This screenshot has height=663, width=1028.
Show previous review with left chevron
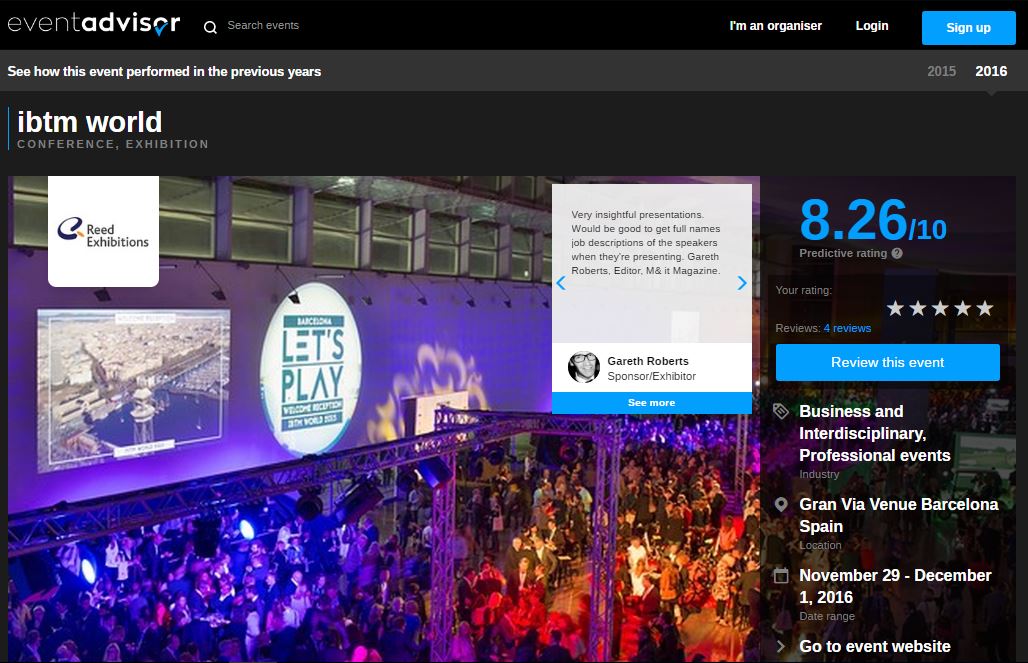[561, 283]
